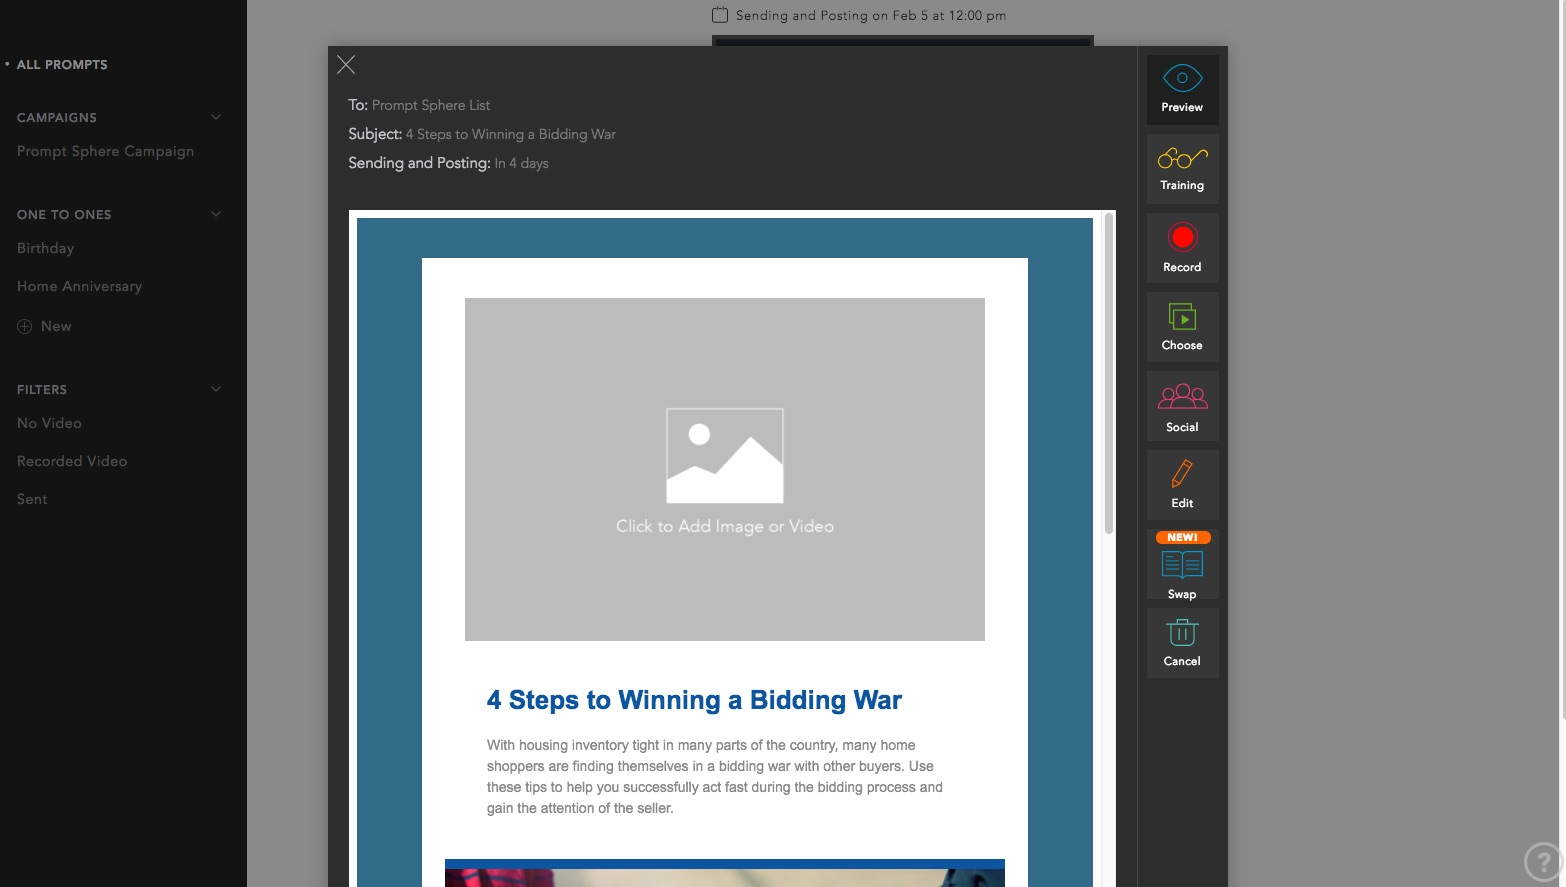Close the email preview with X
The height and width of the screenshot is (887, 1566).
point(346,65)
